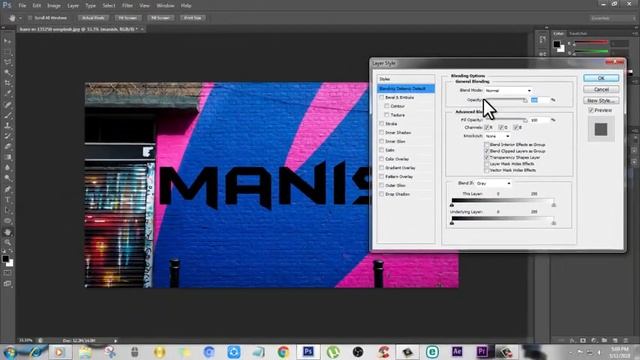Select the Hand tool

click(7, 232)
